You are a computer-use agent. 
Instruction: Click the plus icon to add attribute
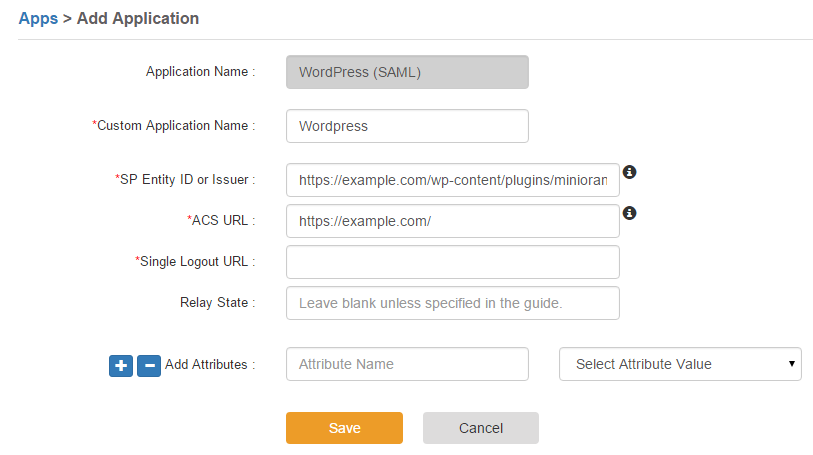point(121,366)
